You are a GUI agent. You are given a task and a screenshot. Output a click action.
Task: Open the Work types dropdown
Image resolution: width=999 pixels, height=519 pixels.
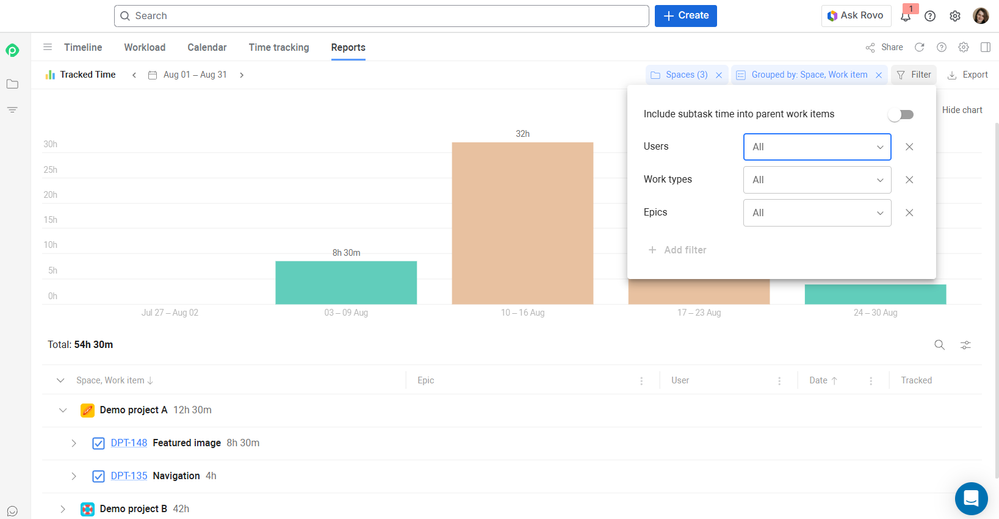pos(817,180)
